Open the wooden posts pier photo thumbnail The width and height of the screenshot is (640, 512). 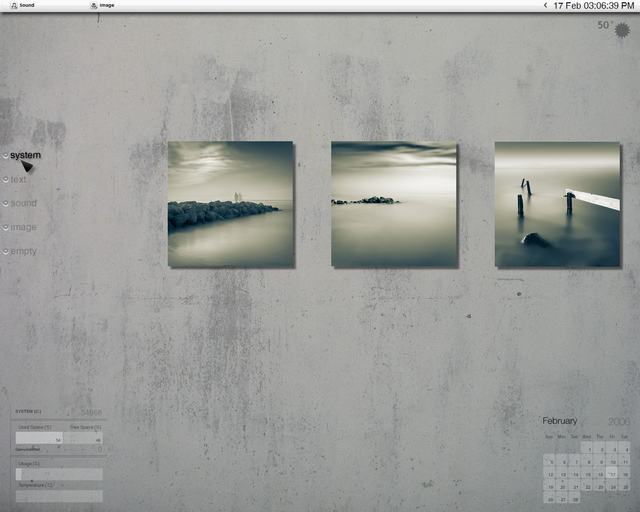point(558,204)
